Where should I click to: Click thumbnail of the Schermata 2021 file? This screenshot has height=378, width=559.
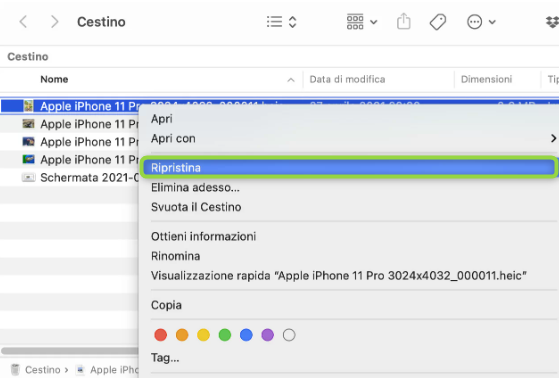[29, 177]
